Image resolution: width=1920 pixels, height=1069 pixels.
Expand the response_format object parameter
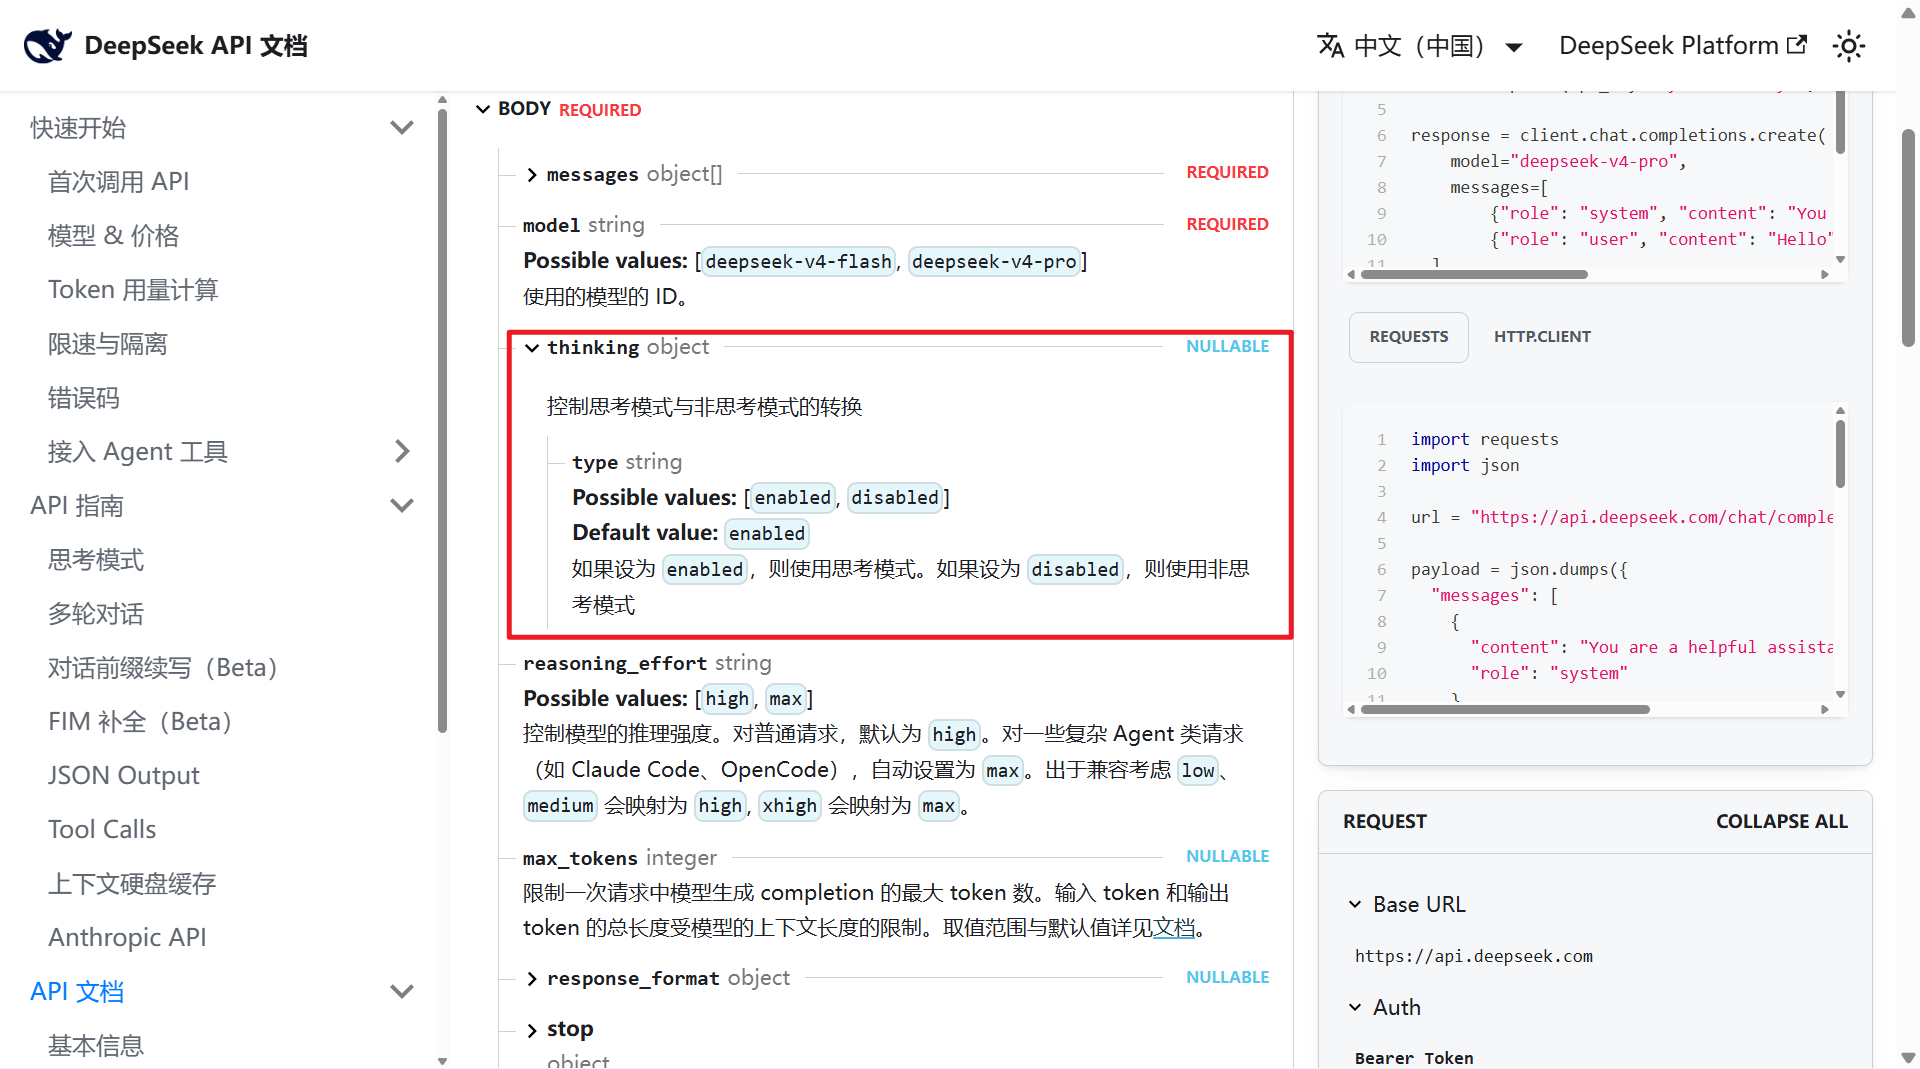pos(532,979)
